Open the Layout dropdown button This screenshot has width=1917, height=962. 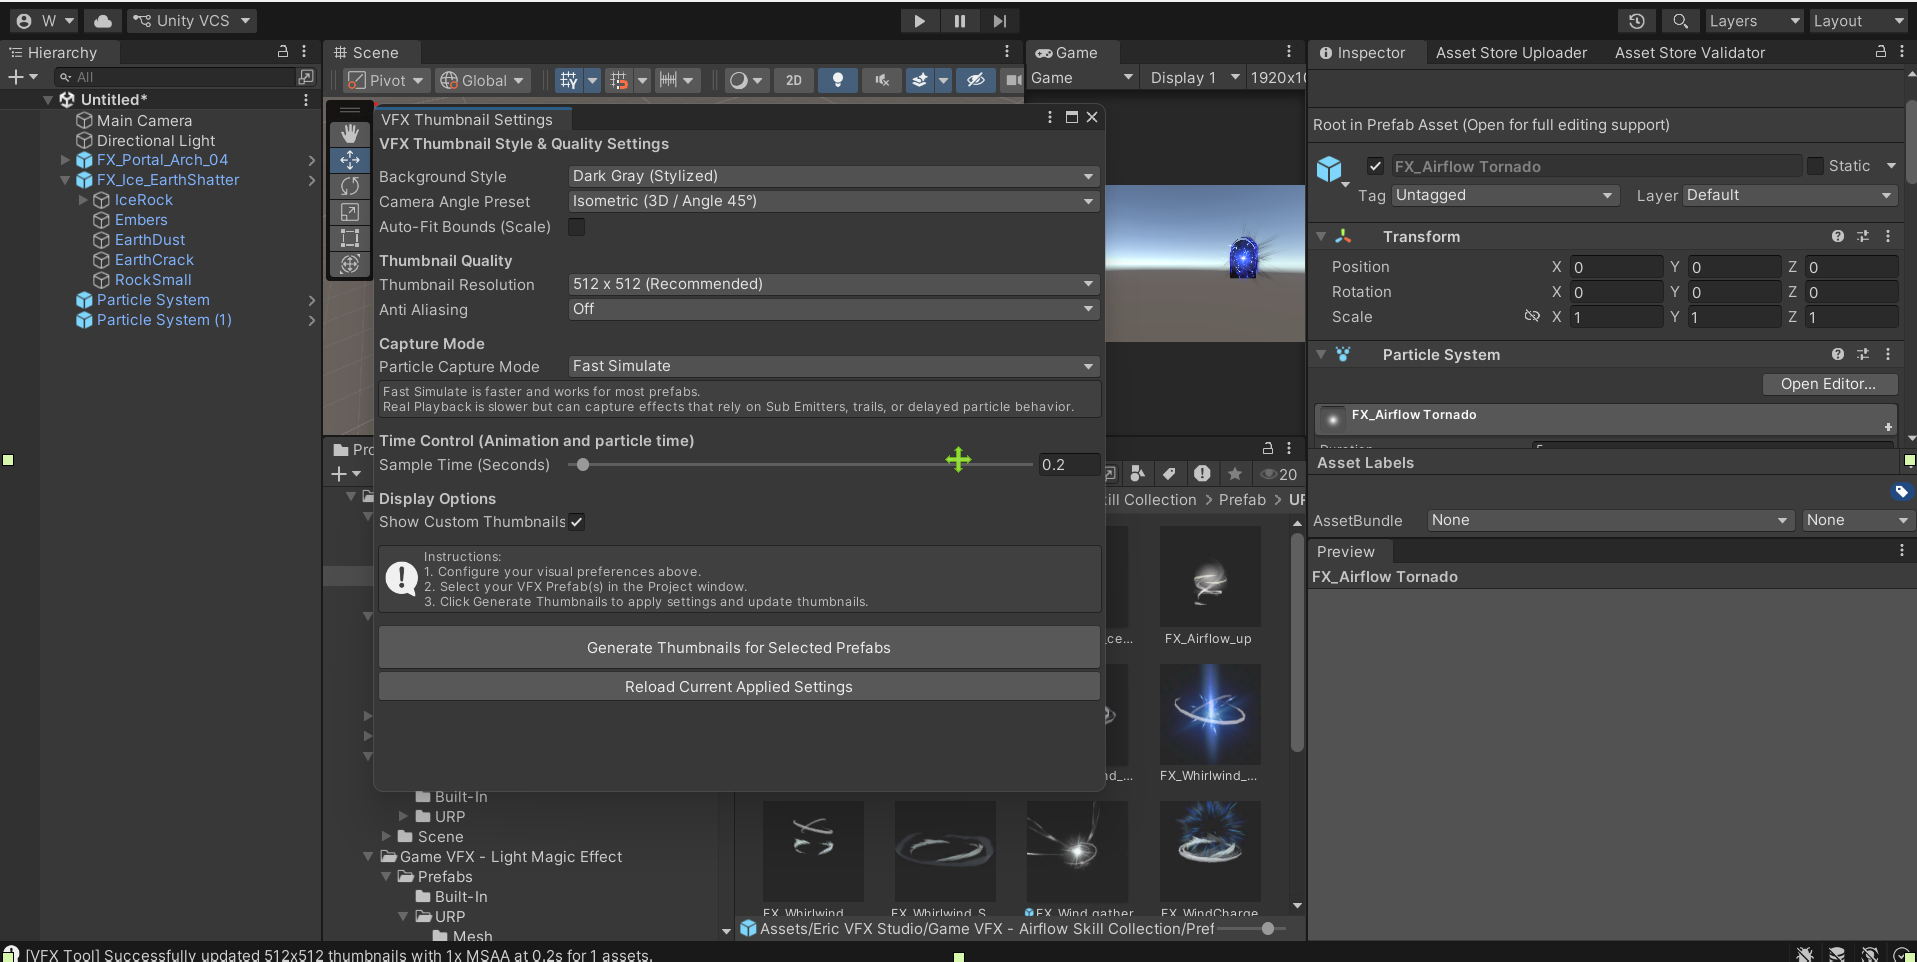tap(1859, 21)
